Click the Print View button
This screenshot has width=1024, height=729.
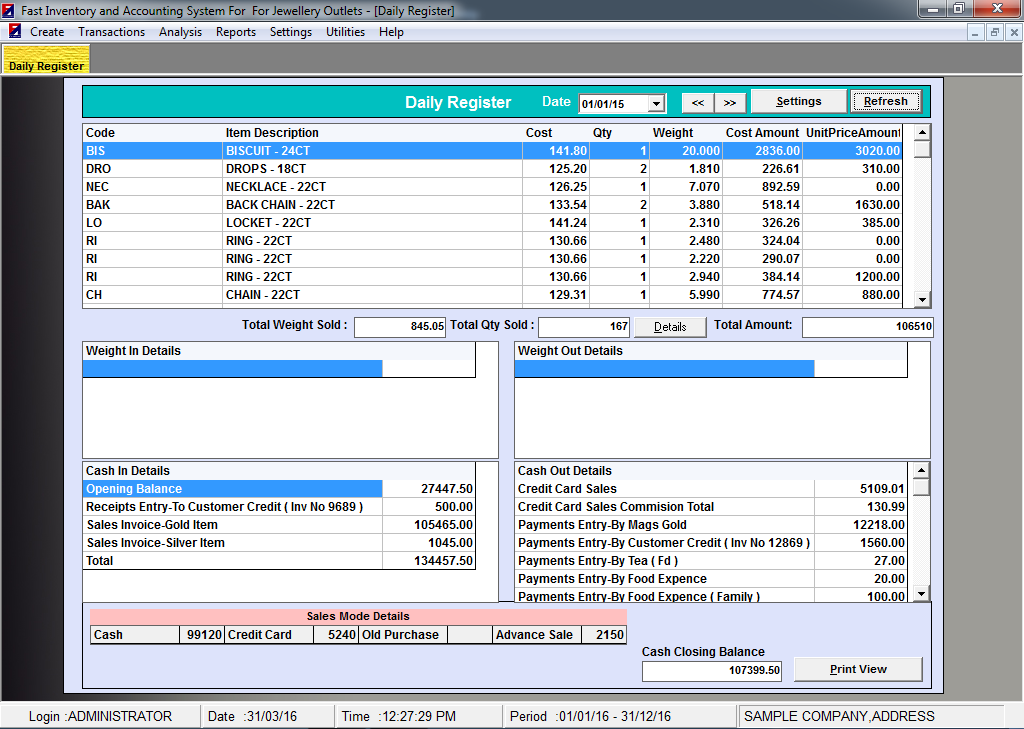click(x=858, y=669)
